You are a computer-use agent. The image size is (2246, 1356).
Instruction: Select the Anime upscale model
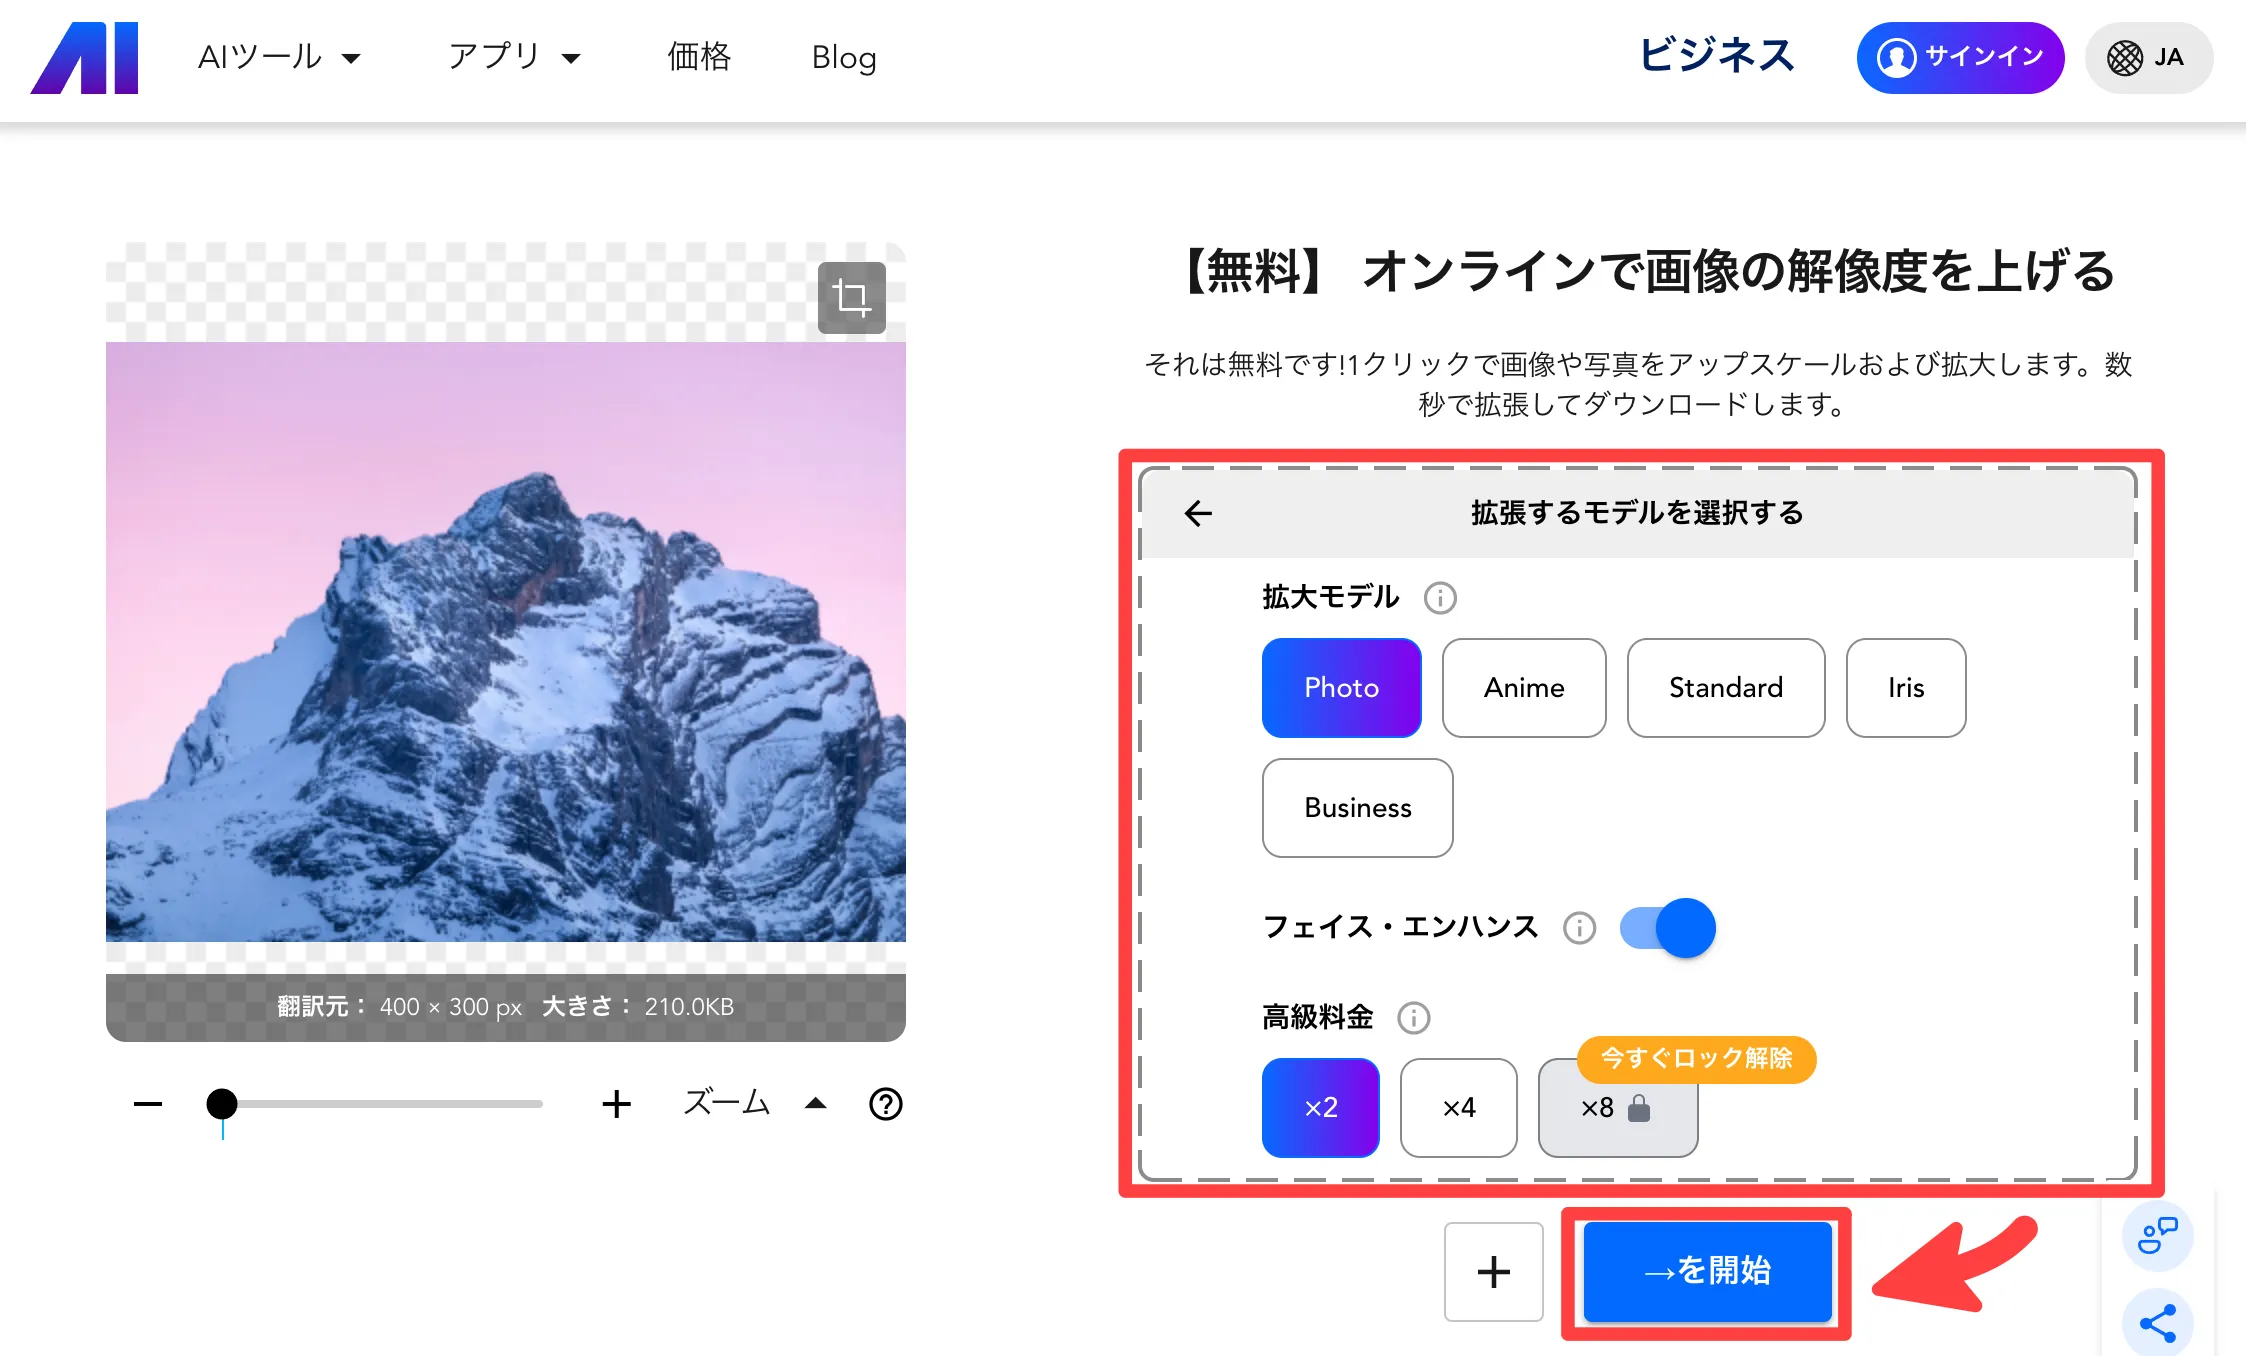(1523, 688)
